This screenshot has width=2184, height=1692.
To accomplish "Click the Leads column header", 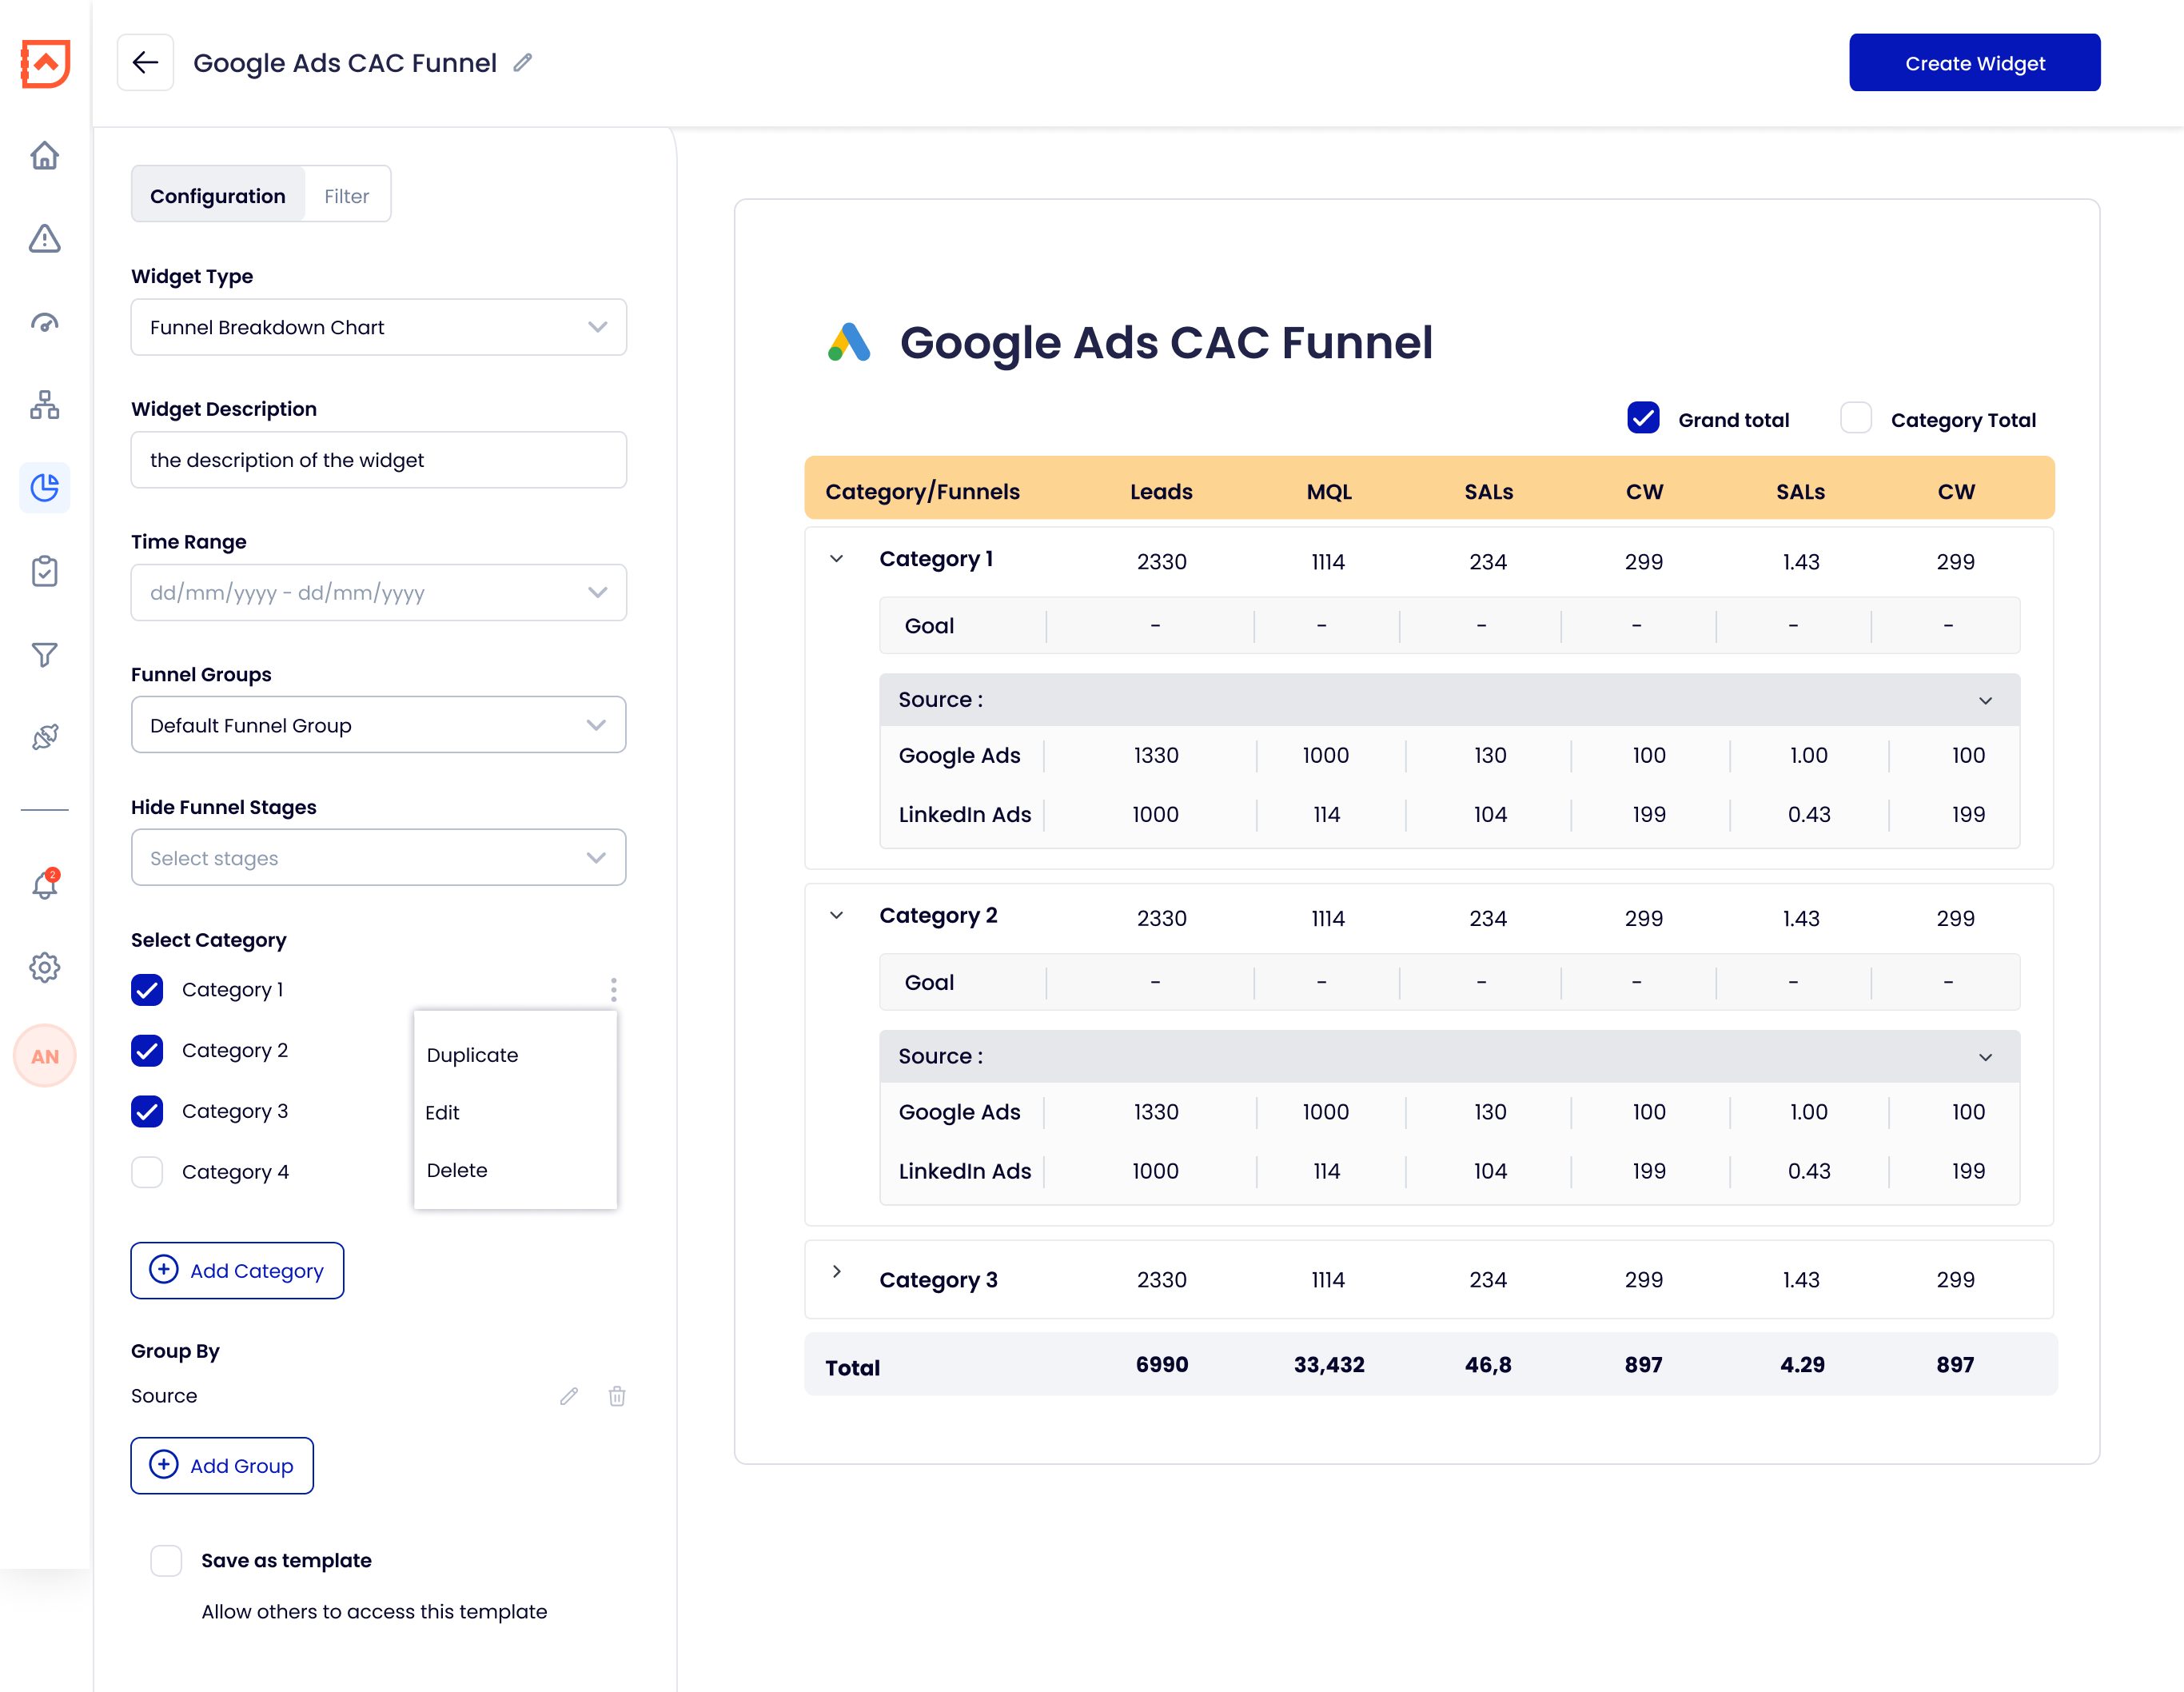I will [1161, 491].
